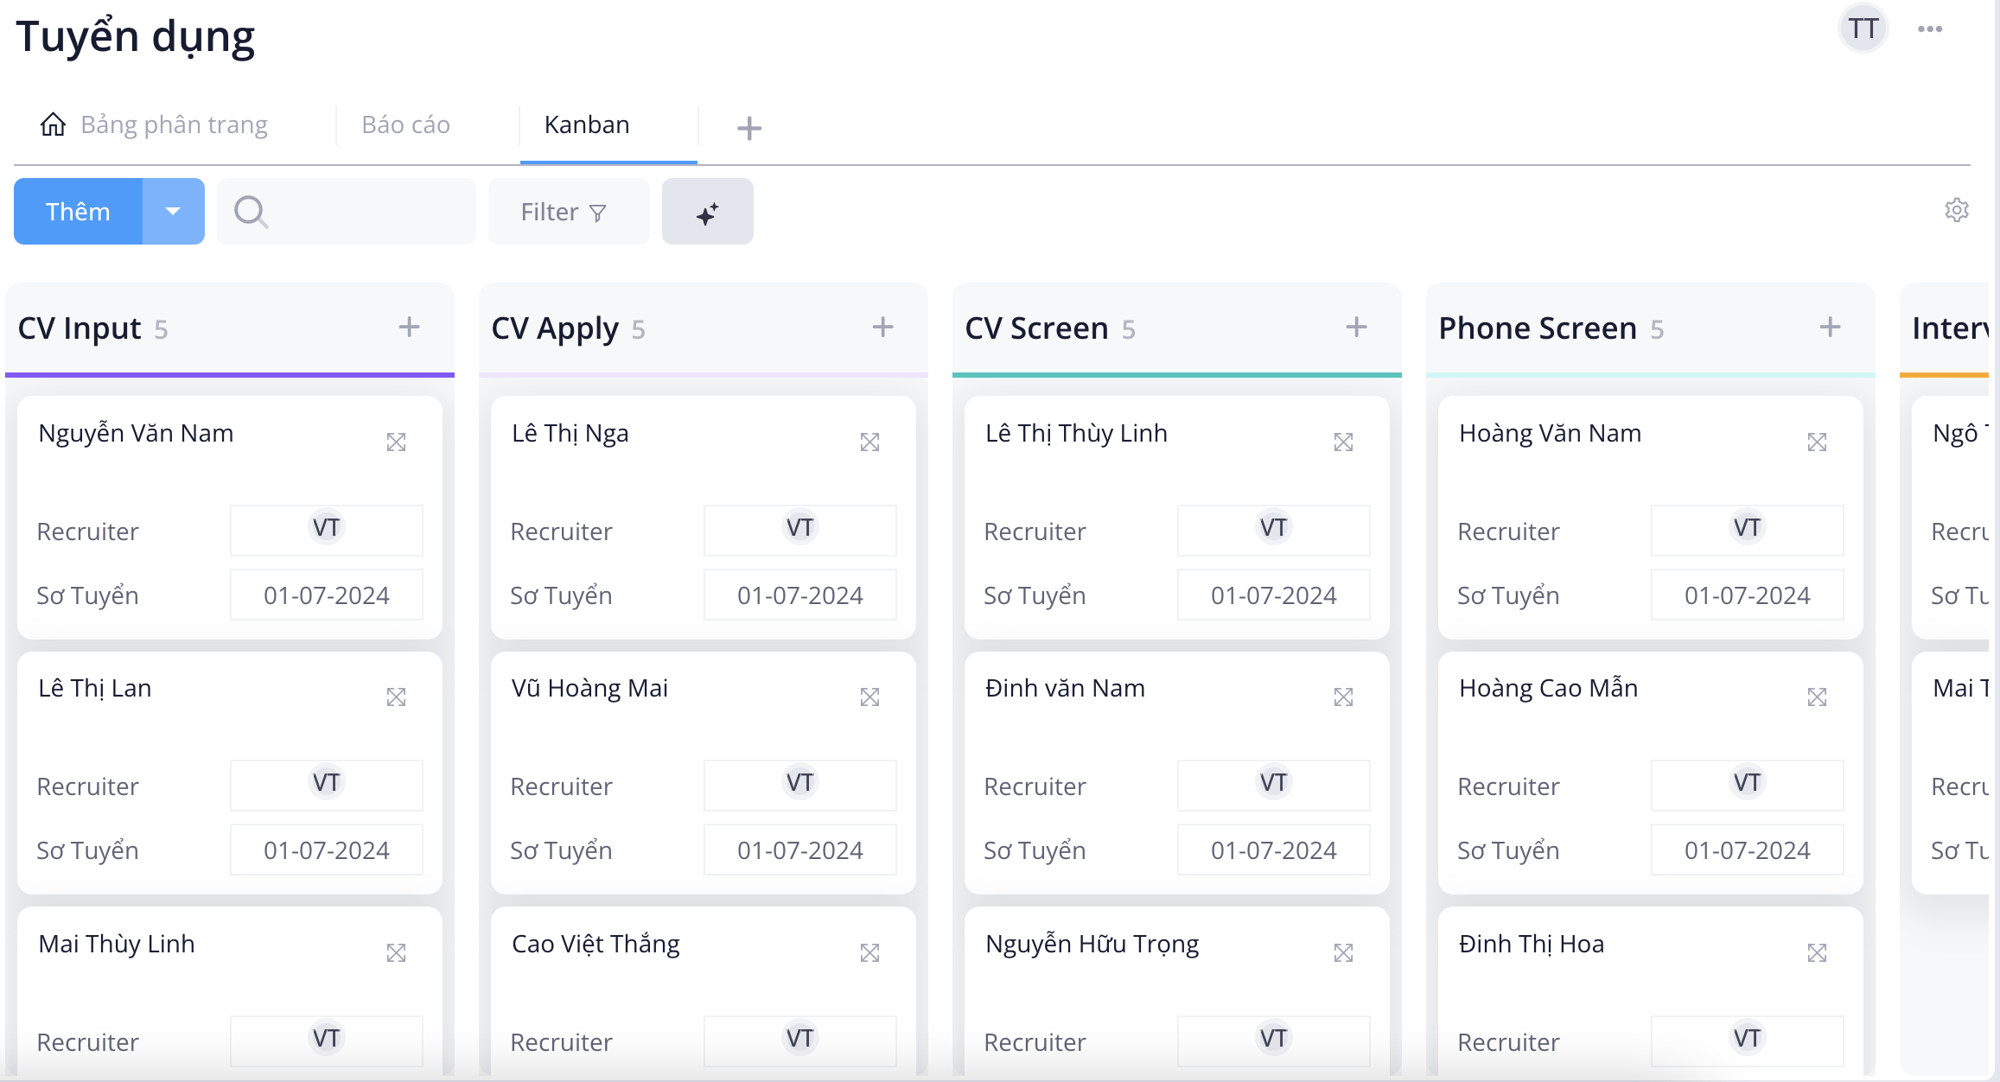This screenshot has width=2000, height=1082.
Task: Click the CV Apply column title
Action: (555, 328)
